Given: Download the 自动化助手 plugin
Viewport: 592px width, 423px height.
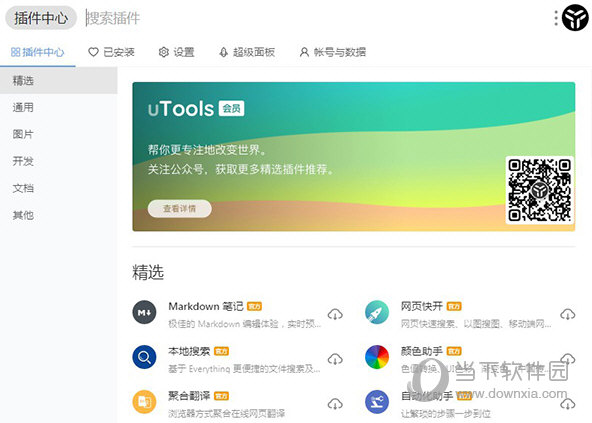Looking at the screenshot, I should point(567,404).
